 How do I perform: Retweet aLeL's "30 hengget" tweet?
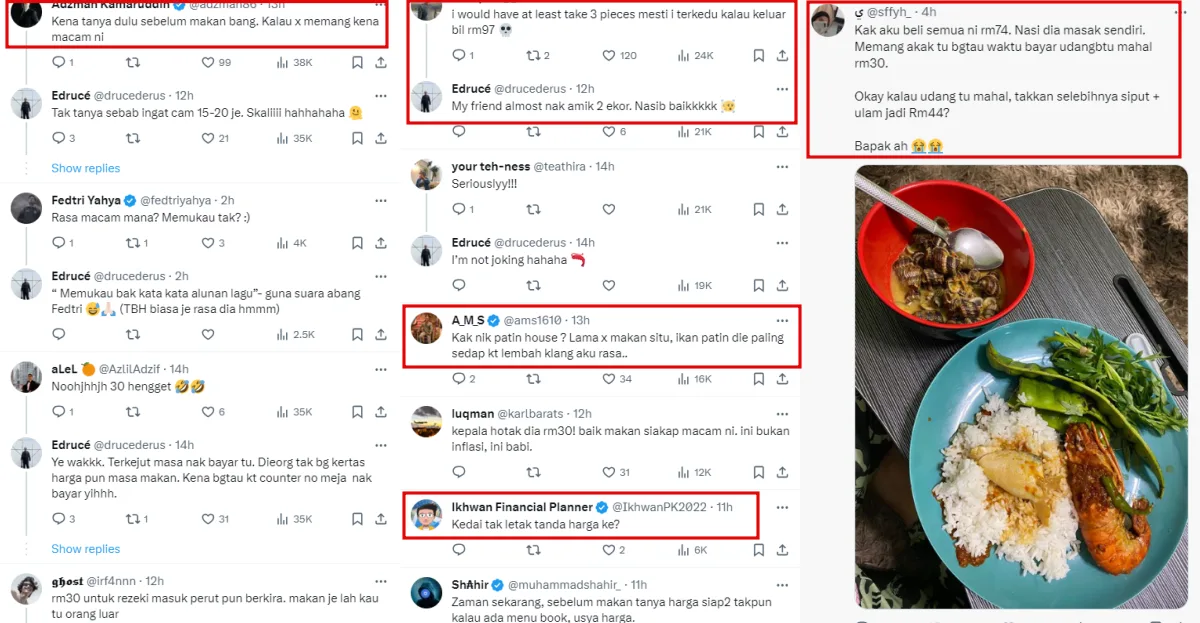pyautogui.click(x=132, y=412)
